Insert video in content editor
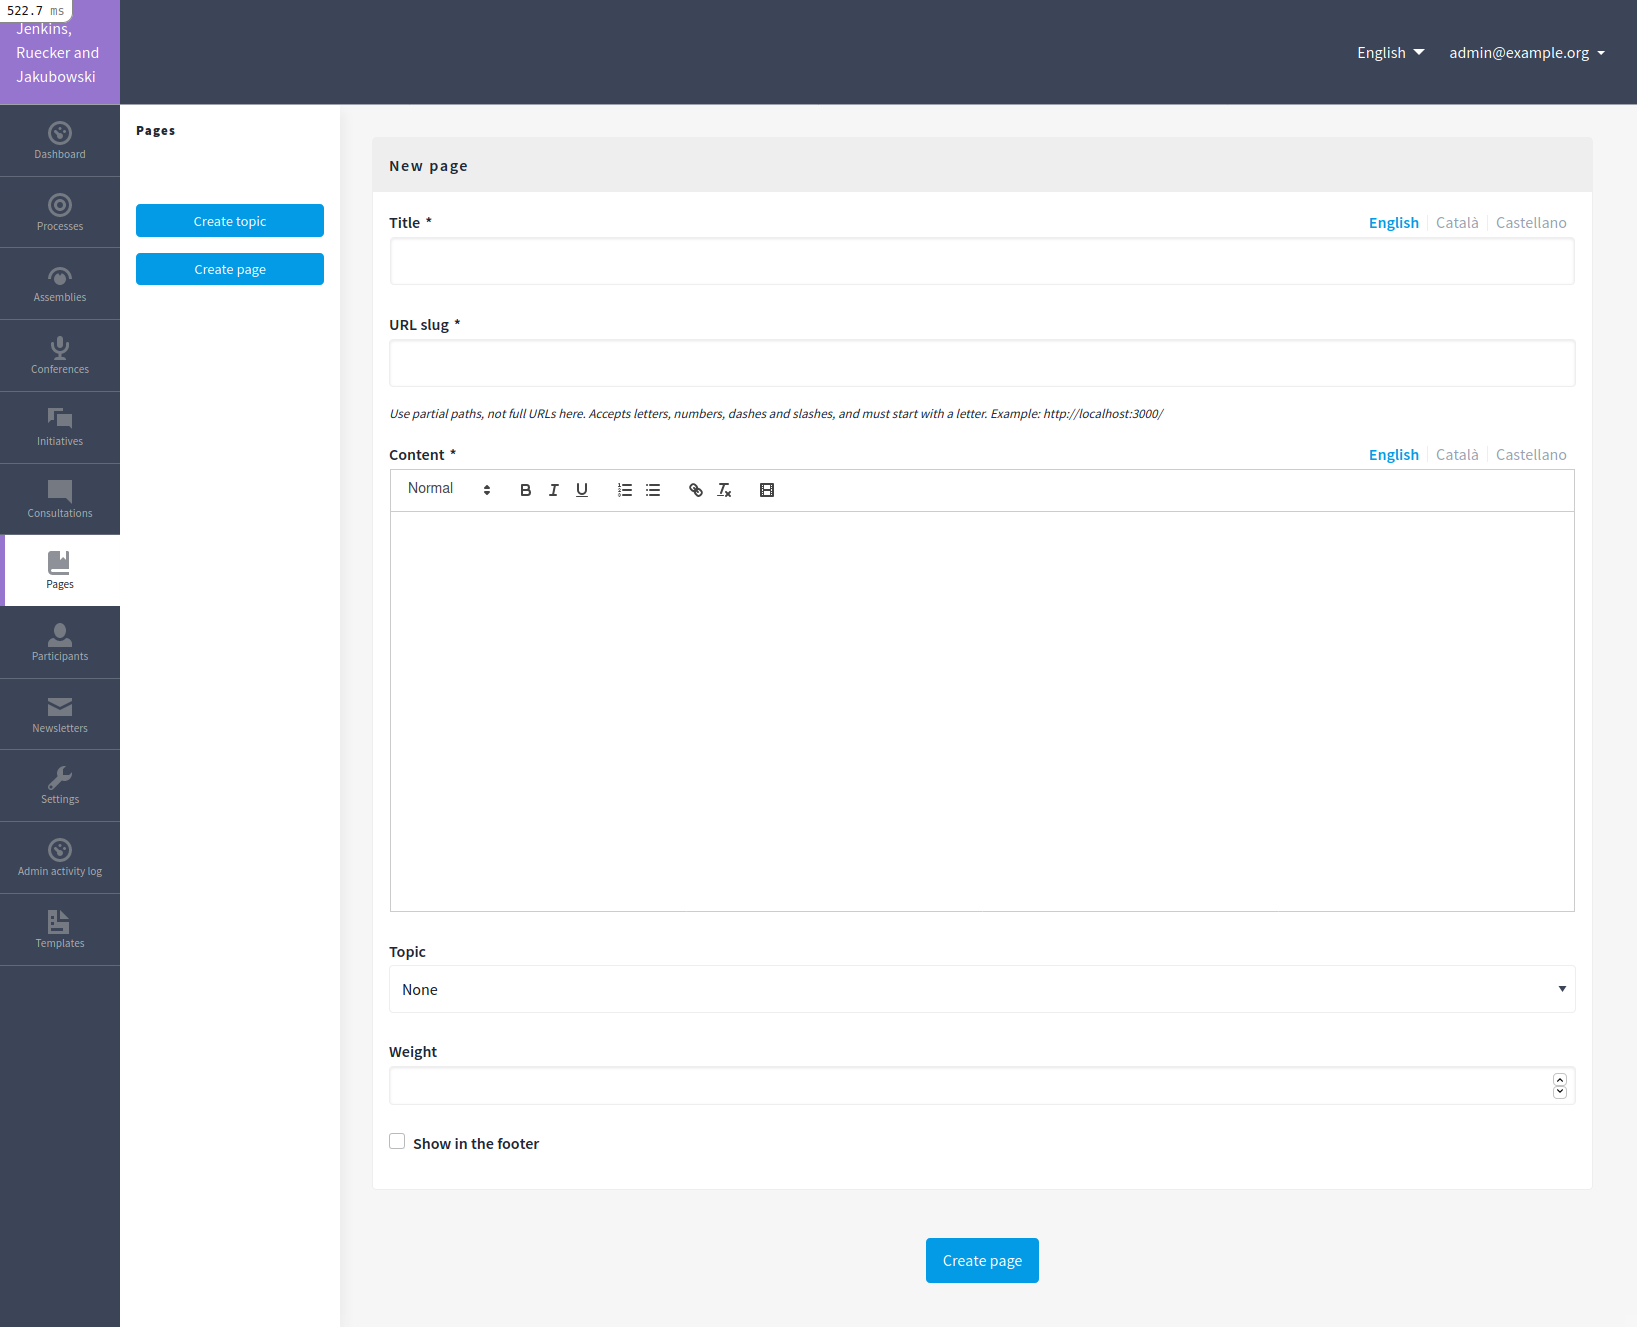 (x=767, y=490)
